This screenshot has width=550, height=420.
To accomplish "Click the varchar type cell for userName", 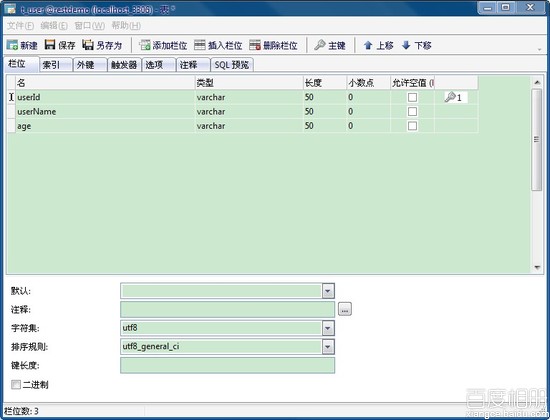I will pyautogui.click(x=249, y=112).
